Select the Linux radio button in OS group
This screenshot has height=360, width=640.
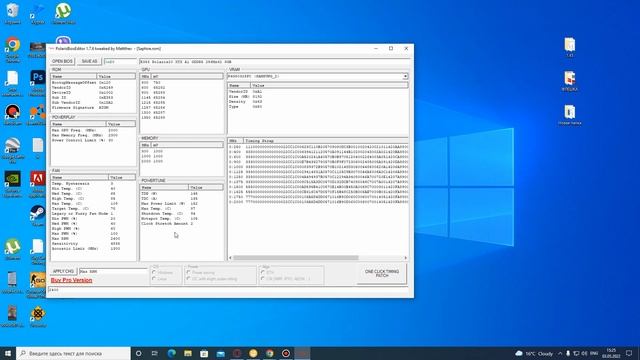[154, 278]
